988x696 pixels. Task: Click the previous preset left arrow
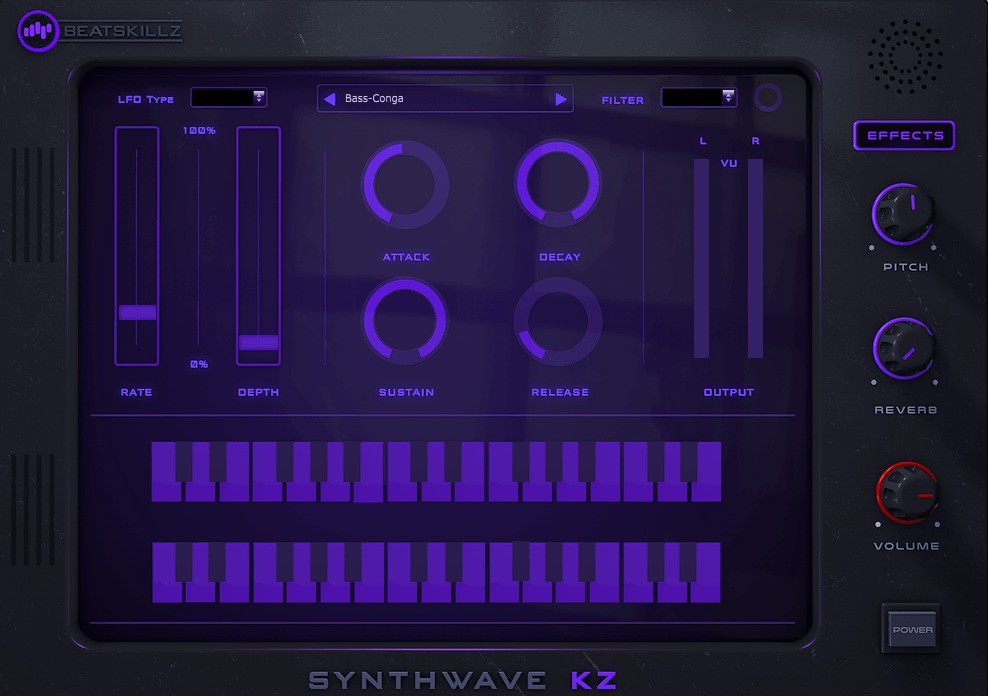[329, 99]
